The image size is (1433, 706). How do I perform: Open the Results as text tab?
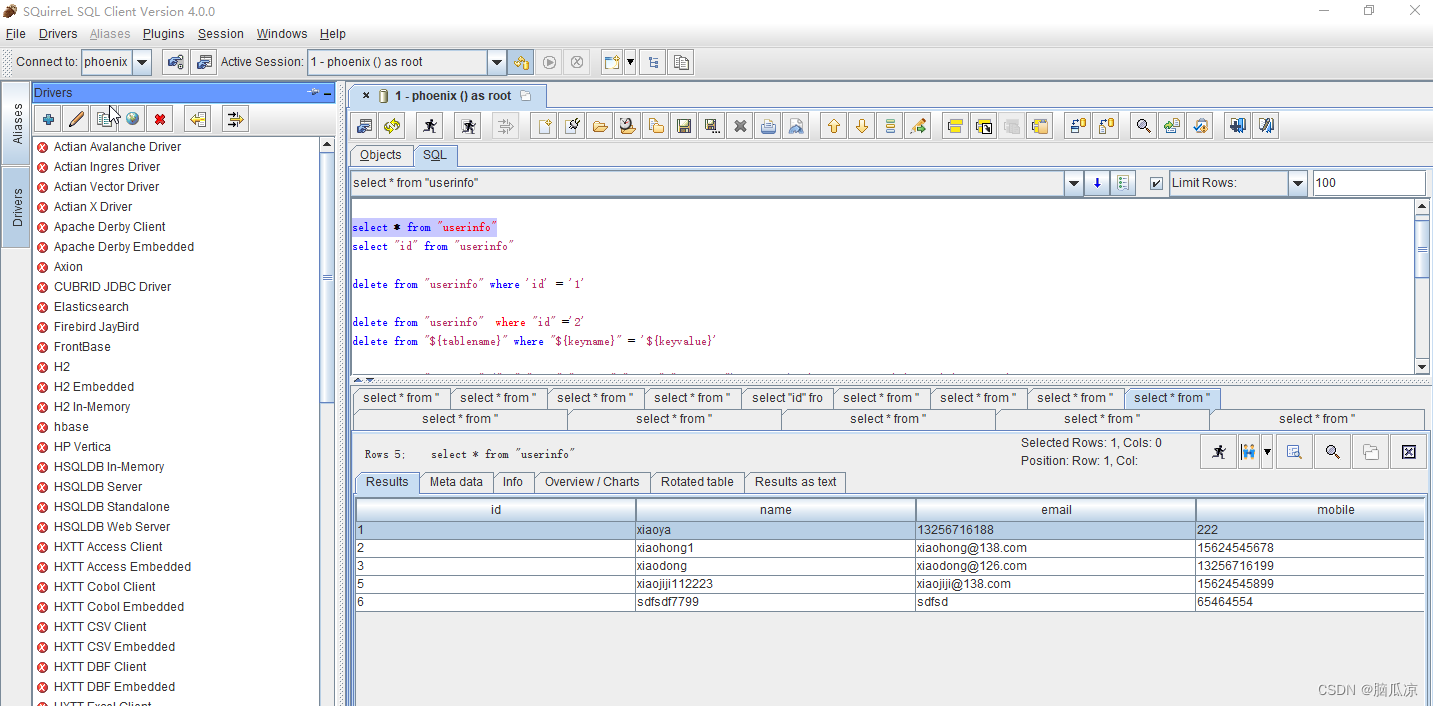coord(796,482)
